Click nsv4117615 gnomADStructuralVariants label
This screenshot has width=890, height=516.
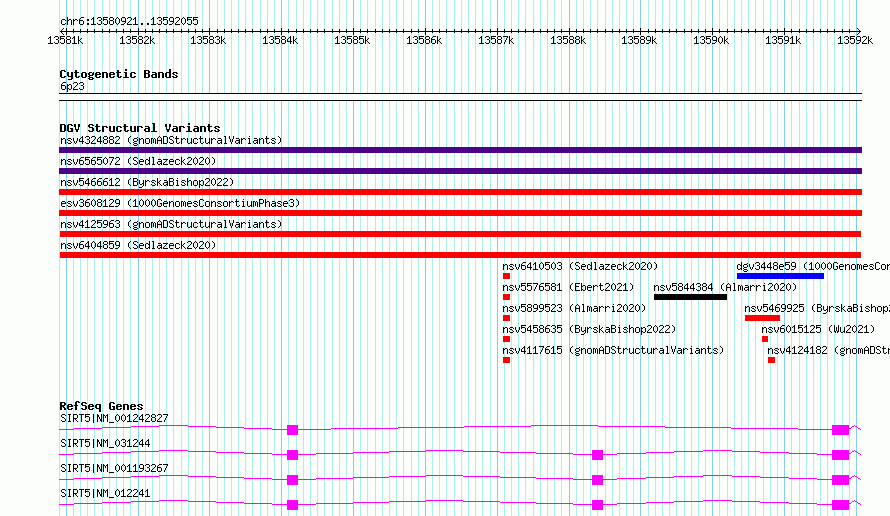coord(613,350)
